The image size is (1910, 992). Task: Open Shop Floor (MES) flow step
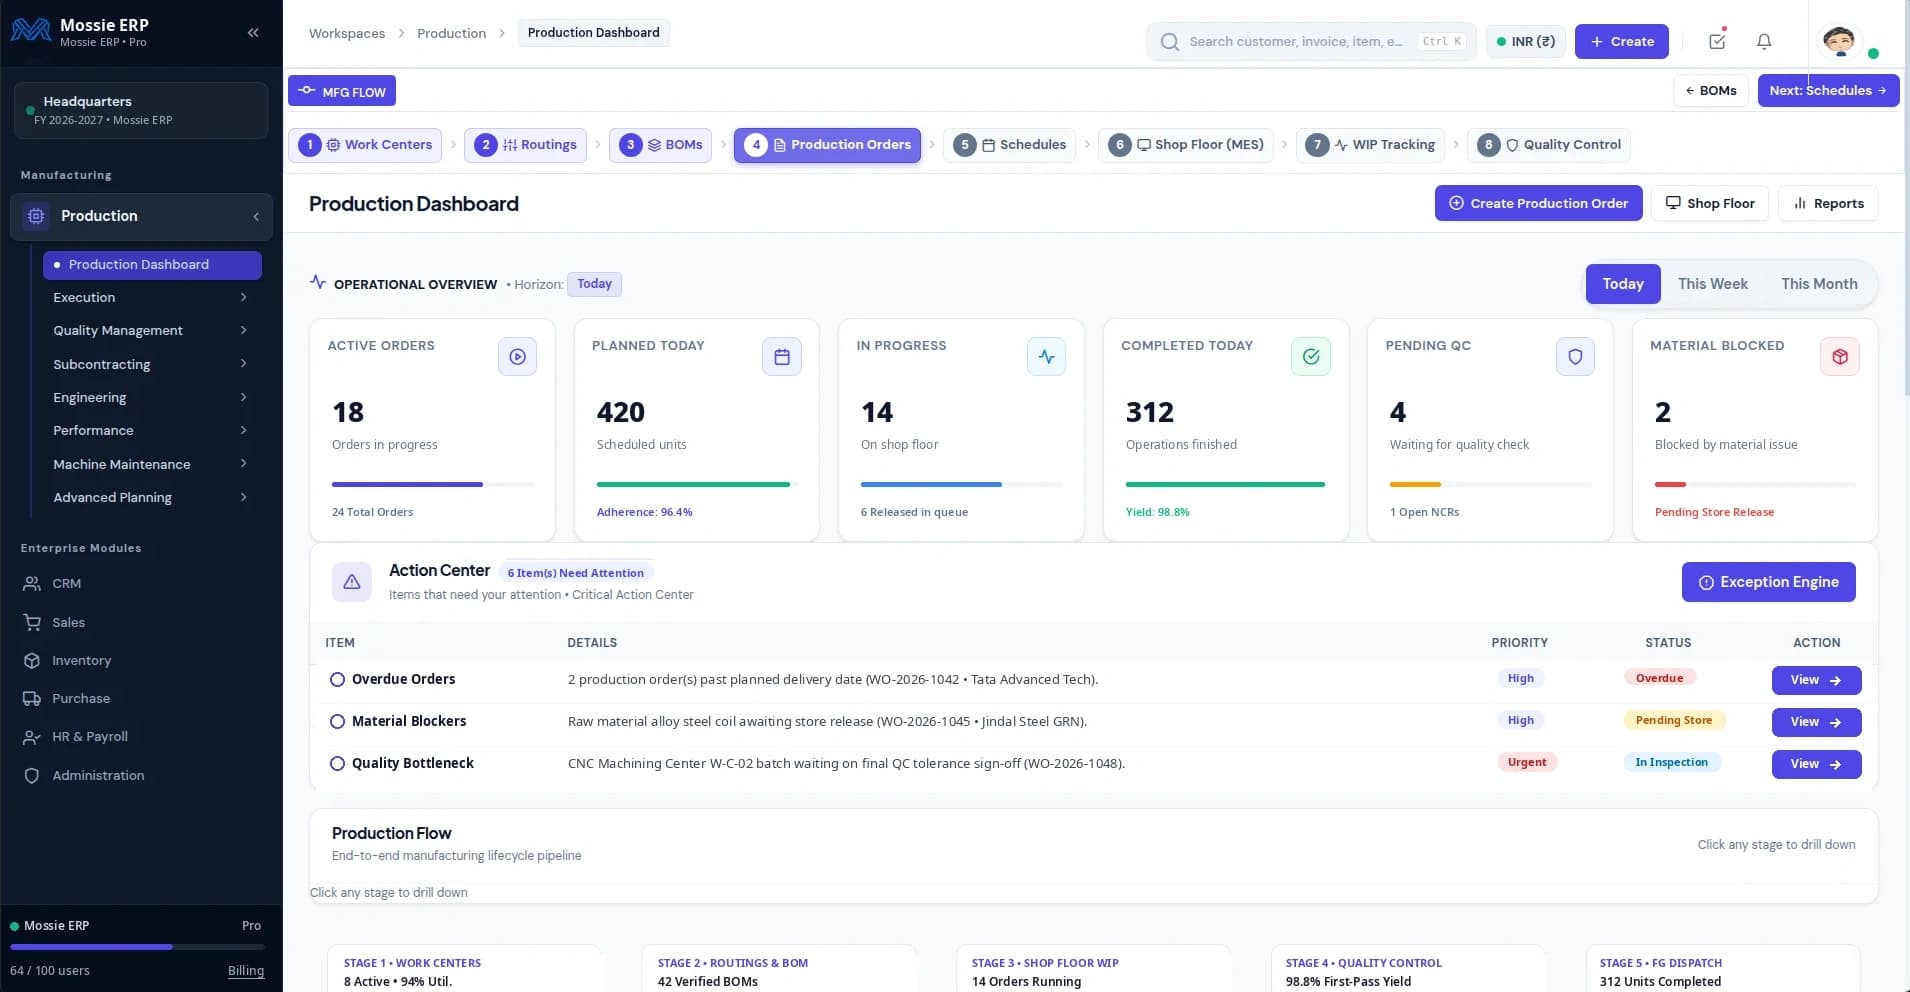click(1186, 145)
